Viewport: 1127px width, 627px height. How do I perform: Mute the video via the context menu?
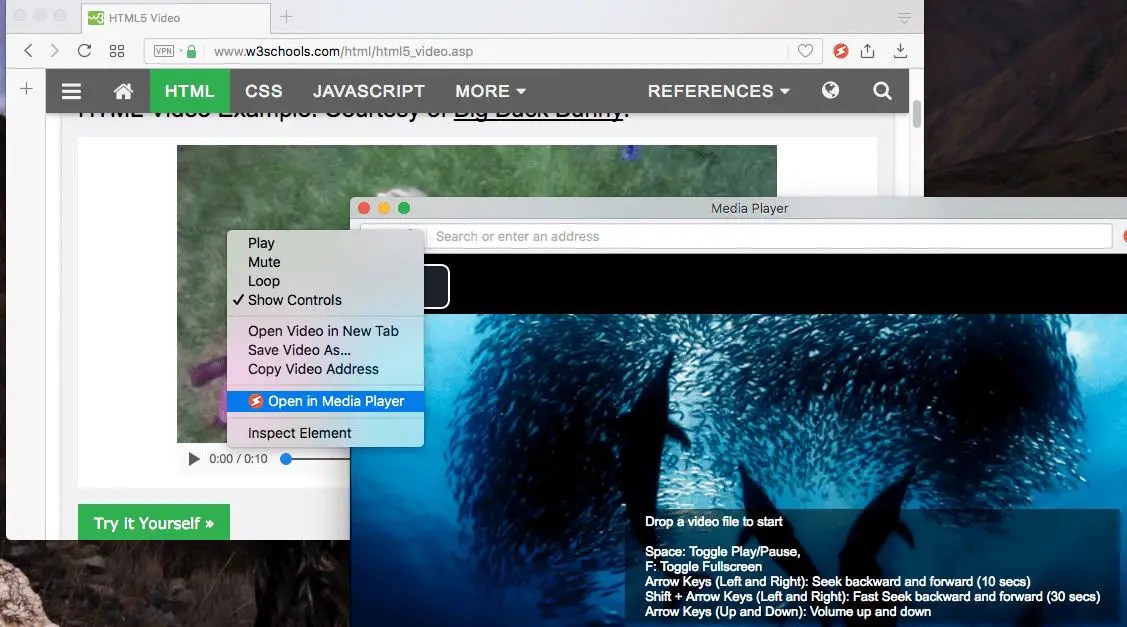[263, 262]
